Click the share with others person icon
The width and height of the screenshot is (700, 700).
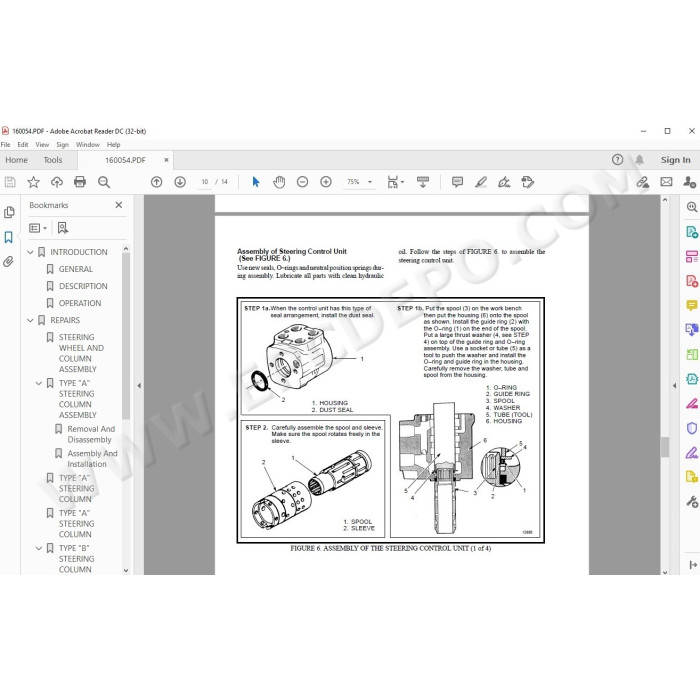coord(689,182)
